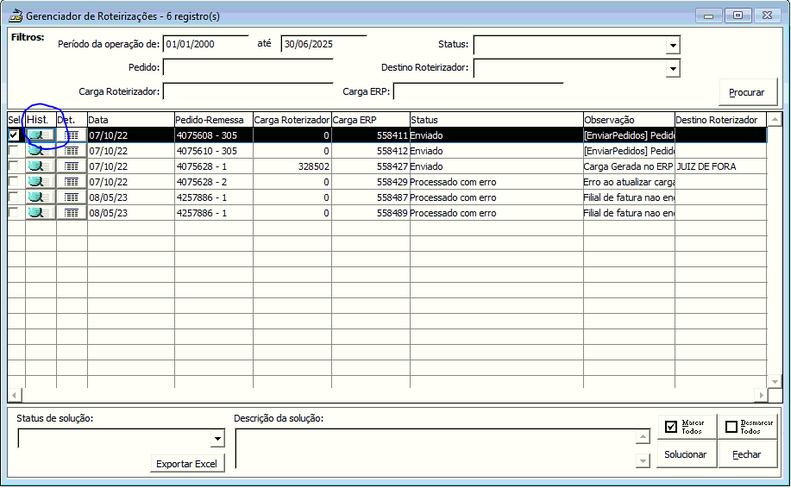791x488 pixels.
Task: Open history icon for row 4075628 - 2
Action: 41,182
